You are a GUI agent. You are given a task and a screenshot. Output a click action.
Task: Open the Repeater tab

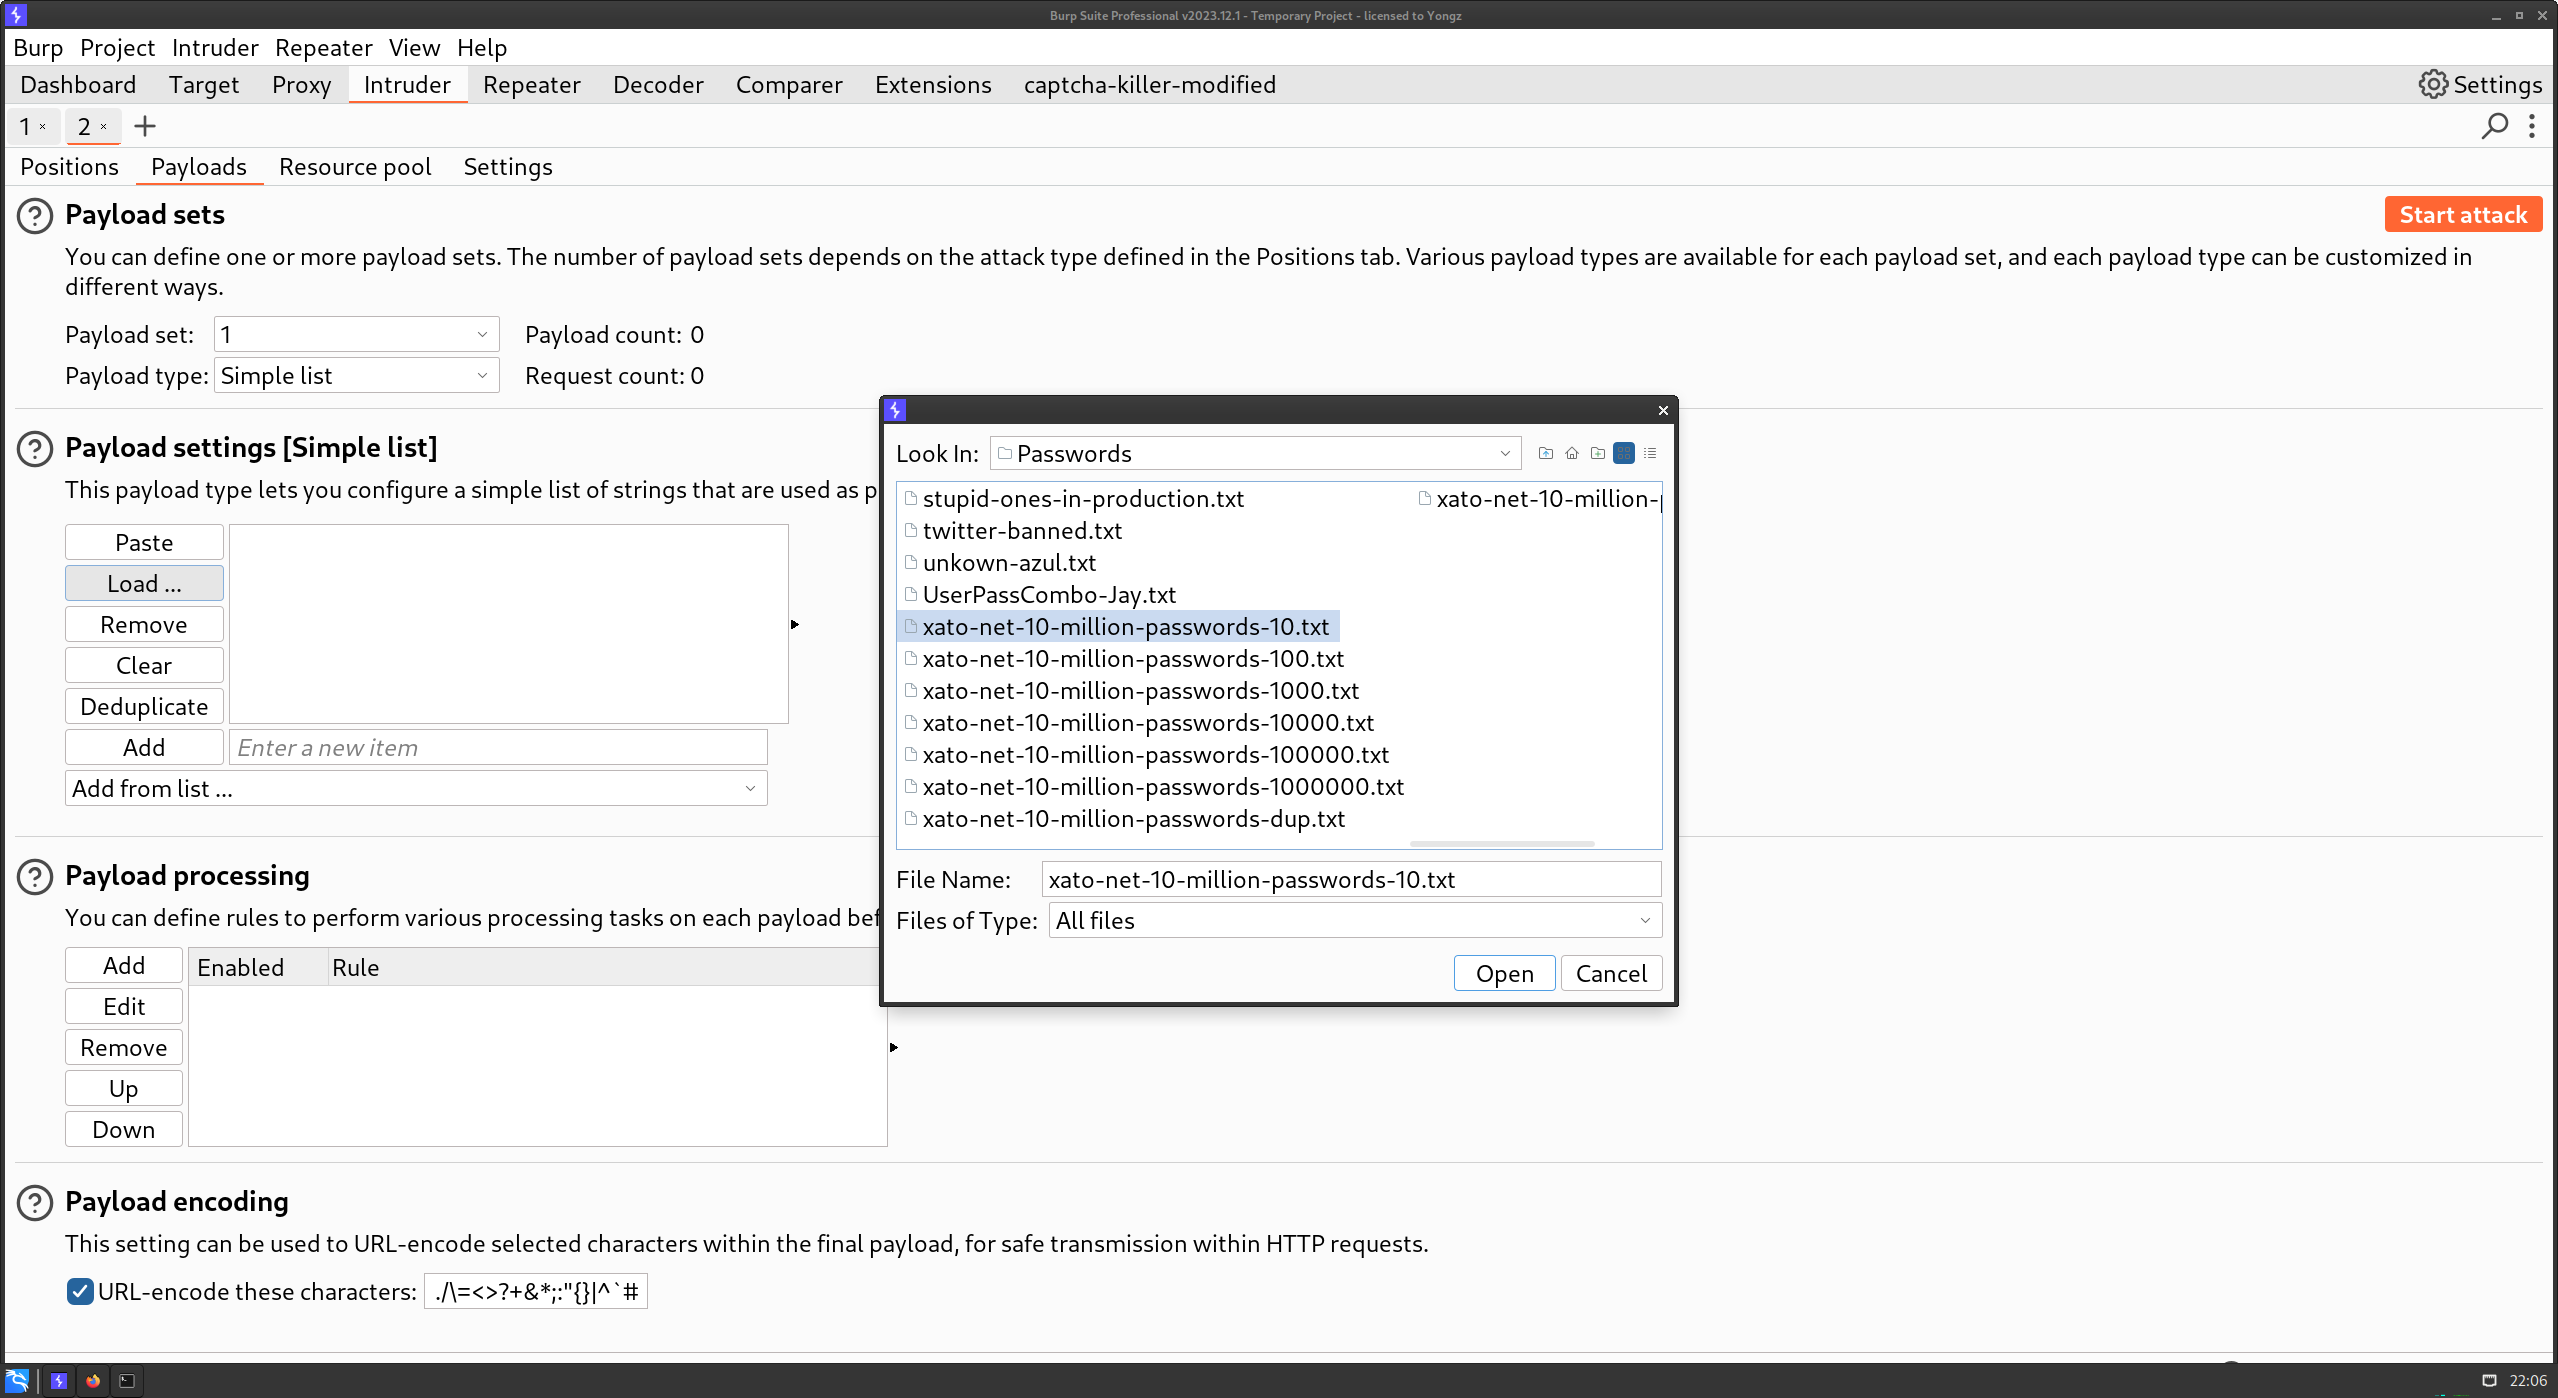click(x=531, y=85)
